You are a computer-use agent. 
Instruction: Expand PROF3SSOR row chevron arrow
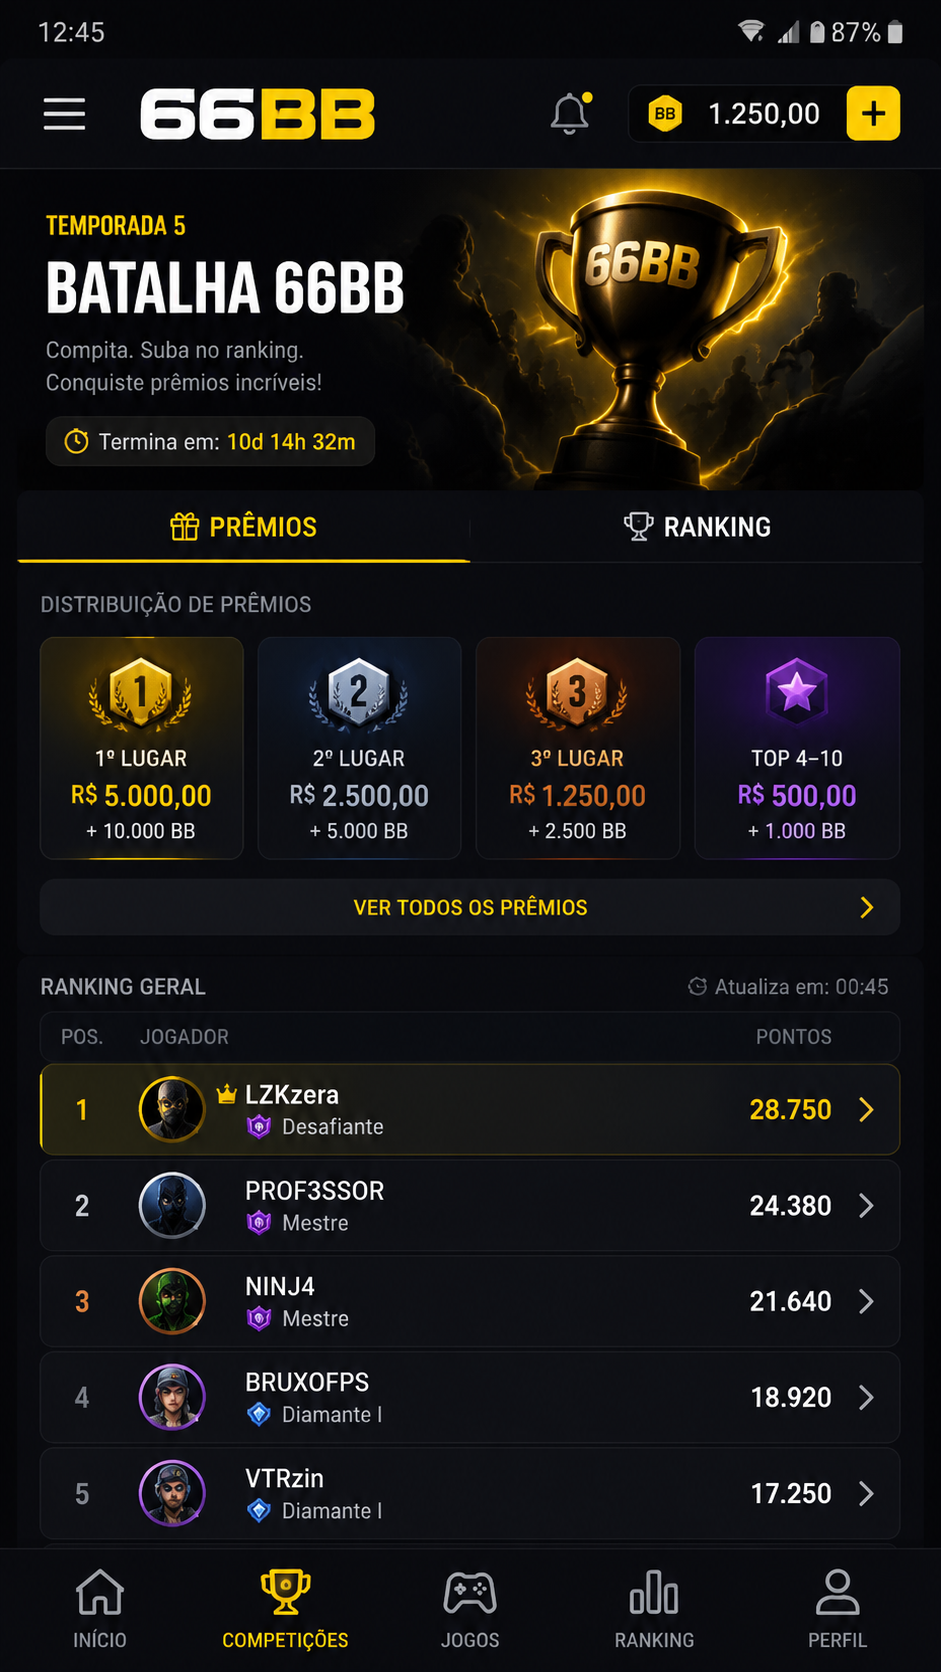(866, 1206)
